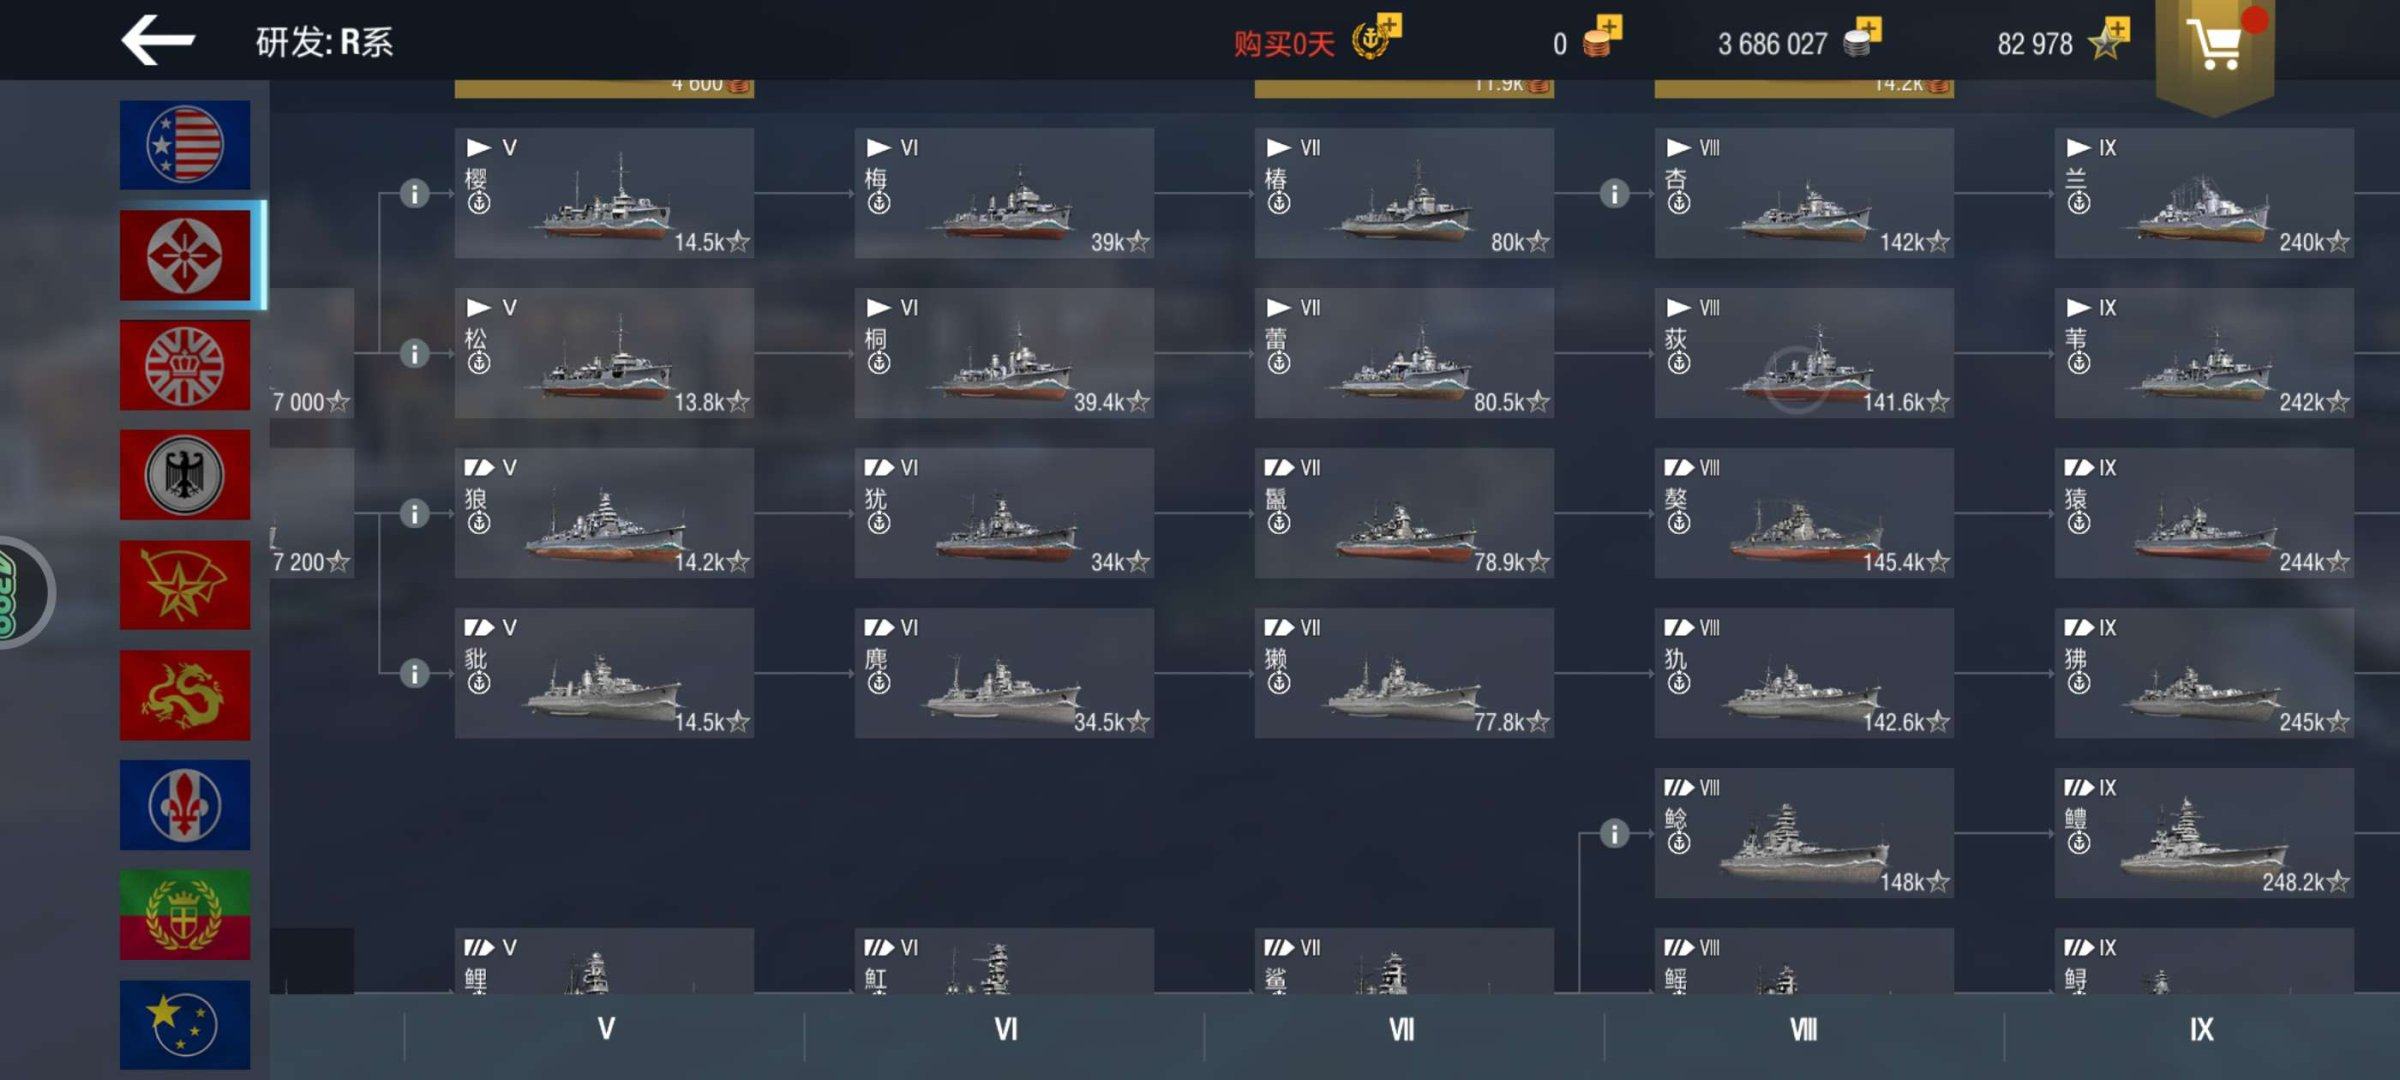Select the French fleur-de-lis nation flag
The image size is (2400, 1080).
[x=185, y=805]
